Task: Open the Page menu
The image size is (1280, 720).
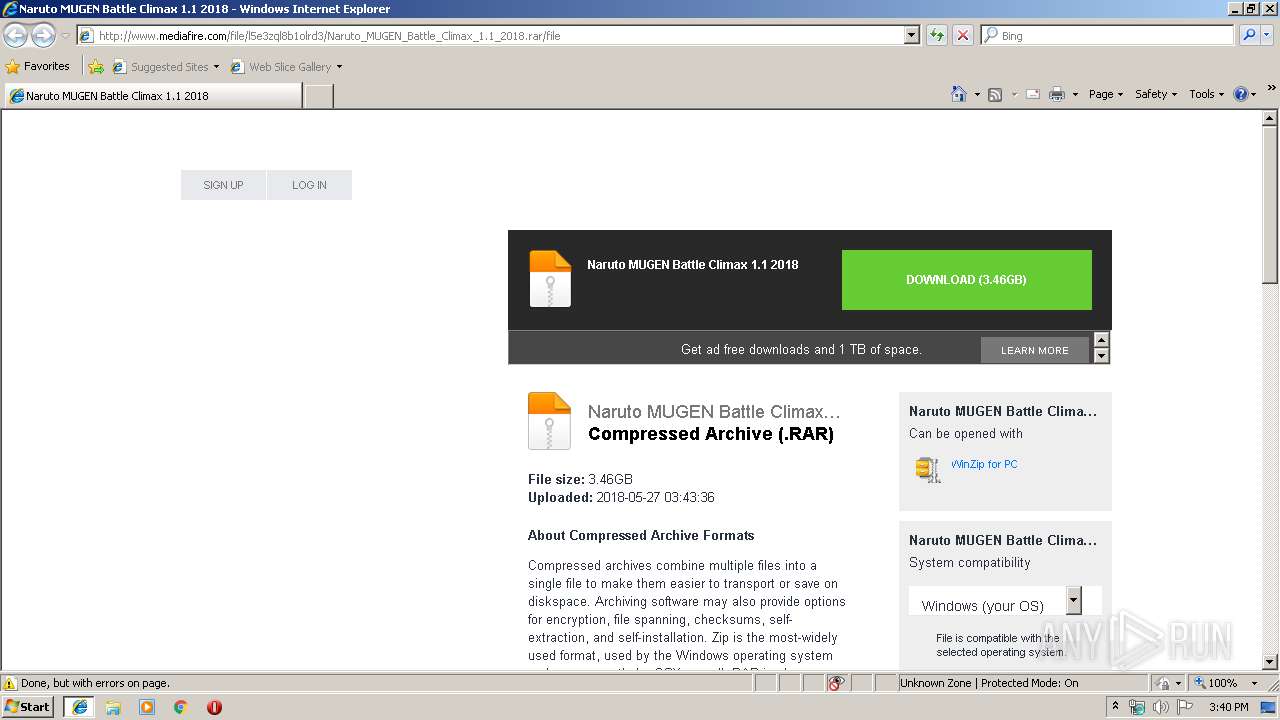Action: click(x=1105, y=94)
